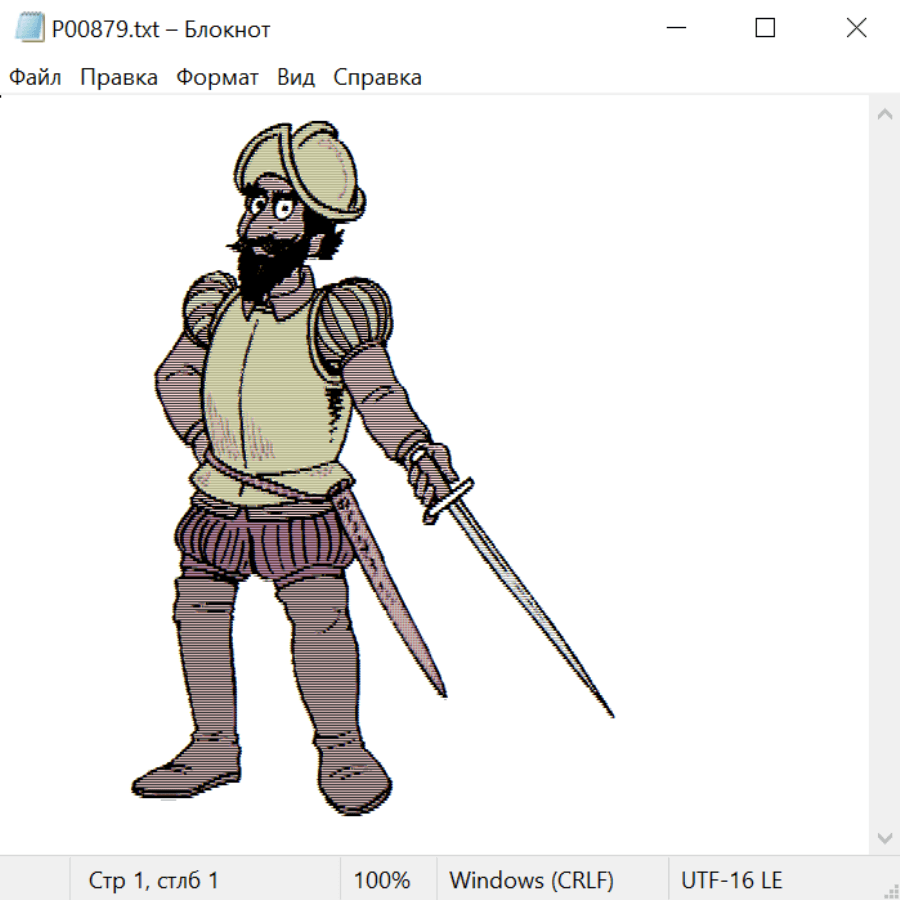The height and width of the screenshot is (900, 900).
Task: Click the scroll down arrow
Action: (x=884, y=837)
